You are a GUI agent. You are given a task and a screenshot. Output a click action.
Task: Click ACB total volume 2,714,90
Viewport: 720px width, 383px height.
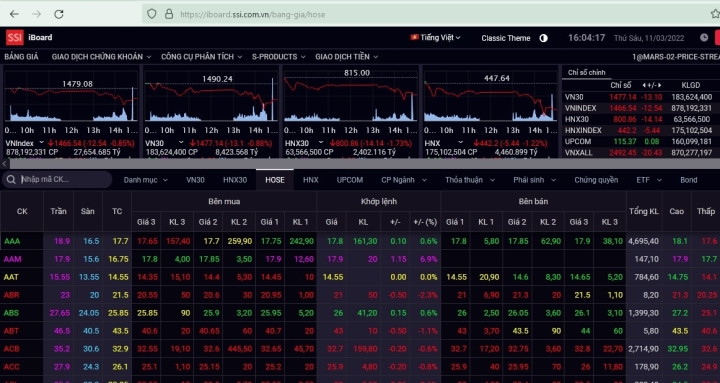[x=644, y=349]
